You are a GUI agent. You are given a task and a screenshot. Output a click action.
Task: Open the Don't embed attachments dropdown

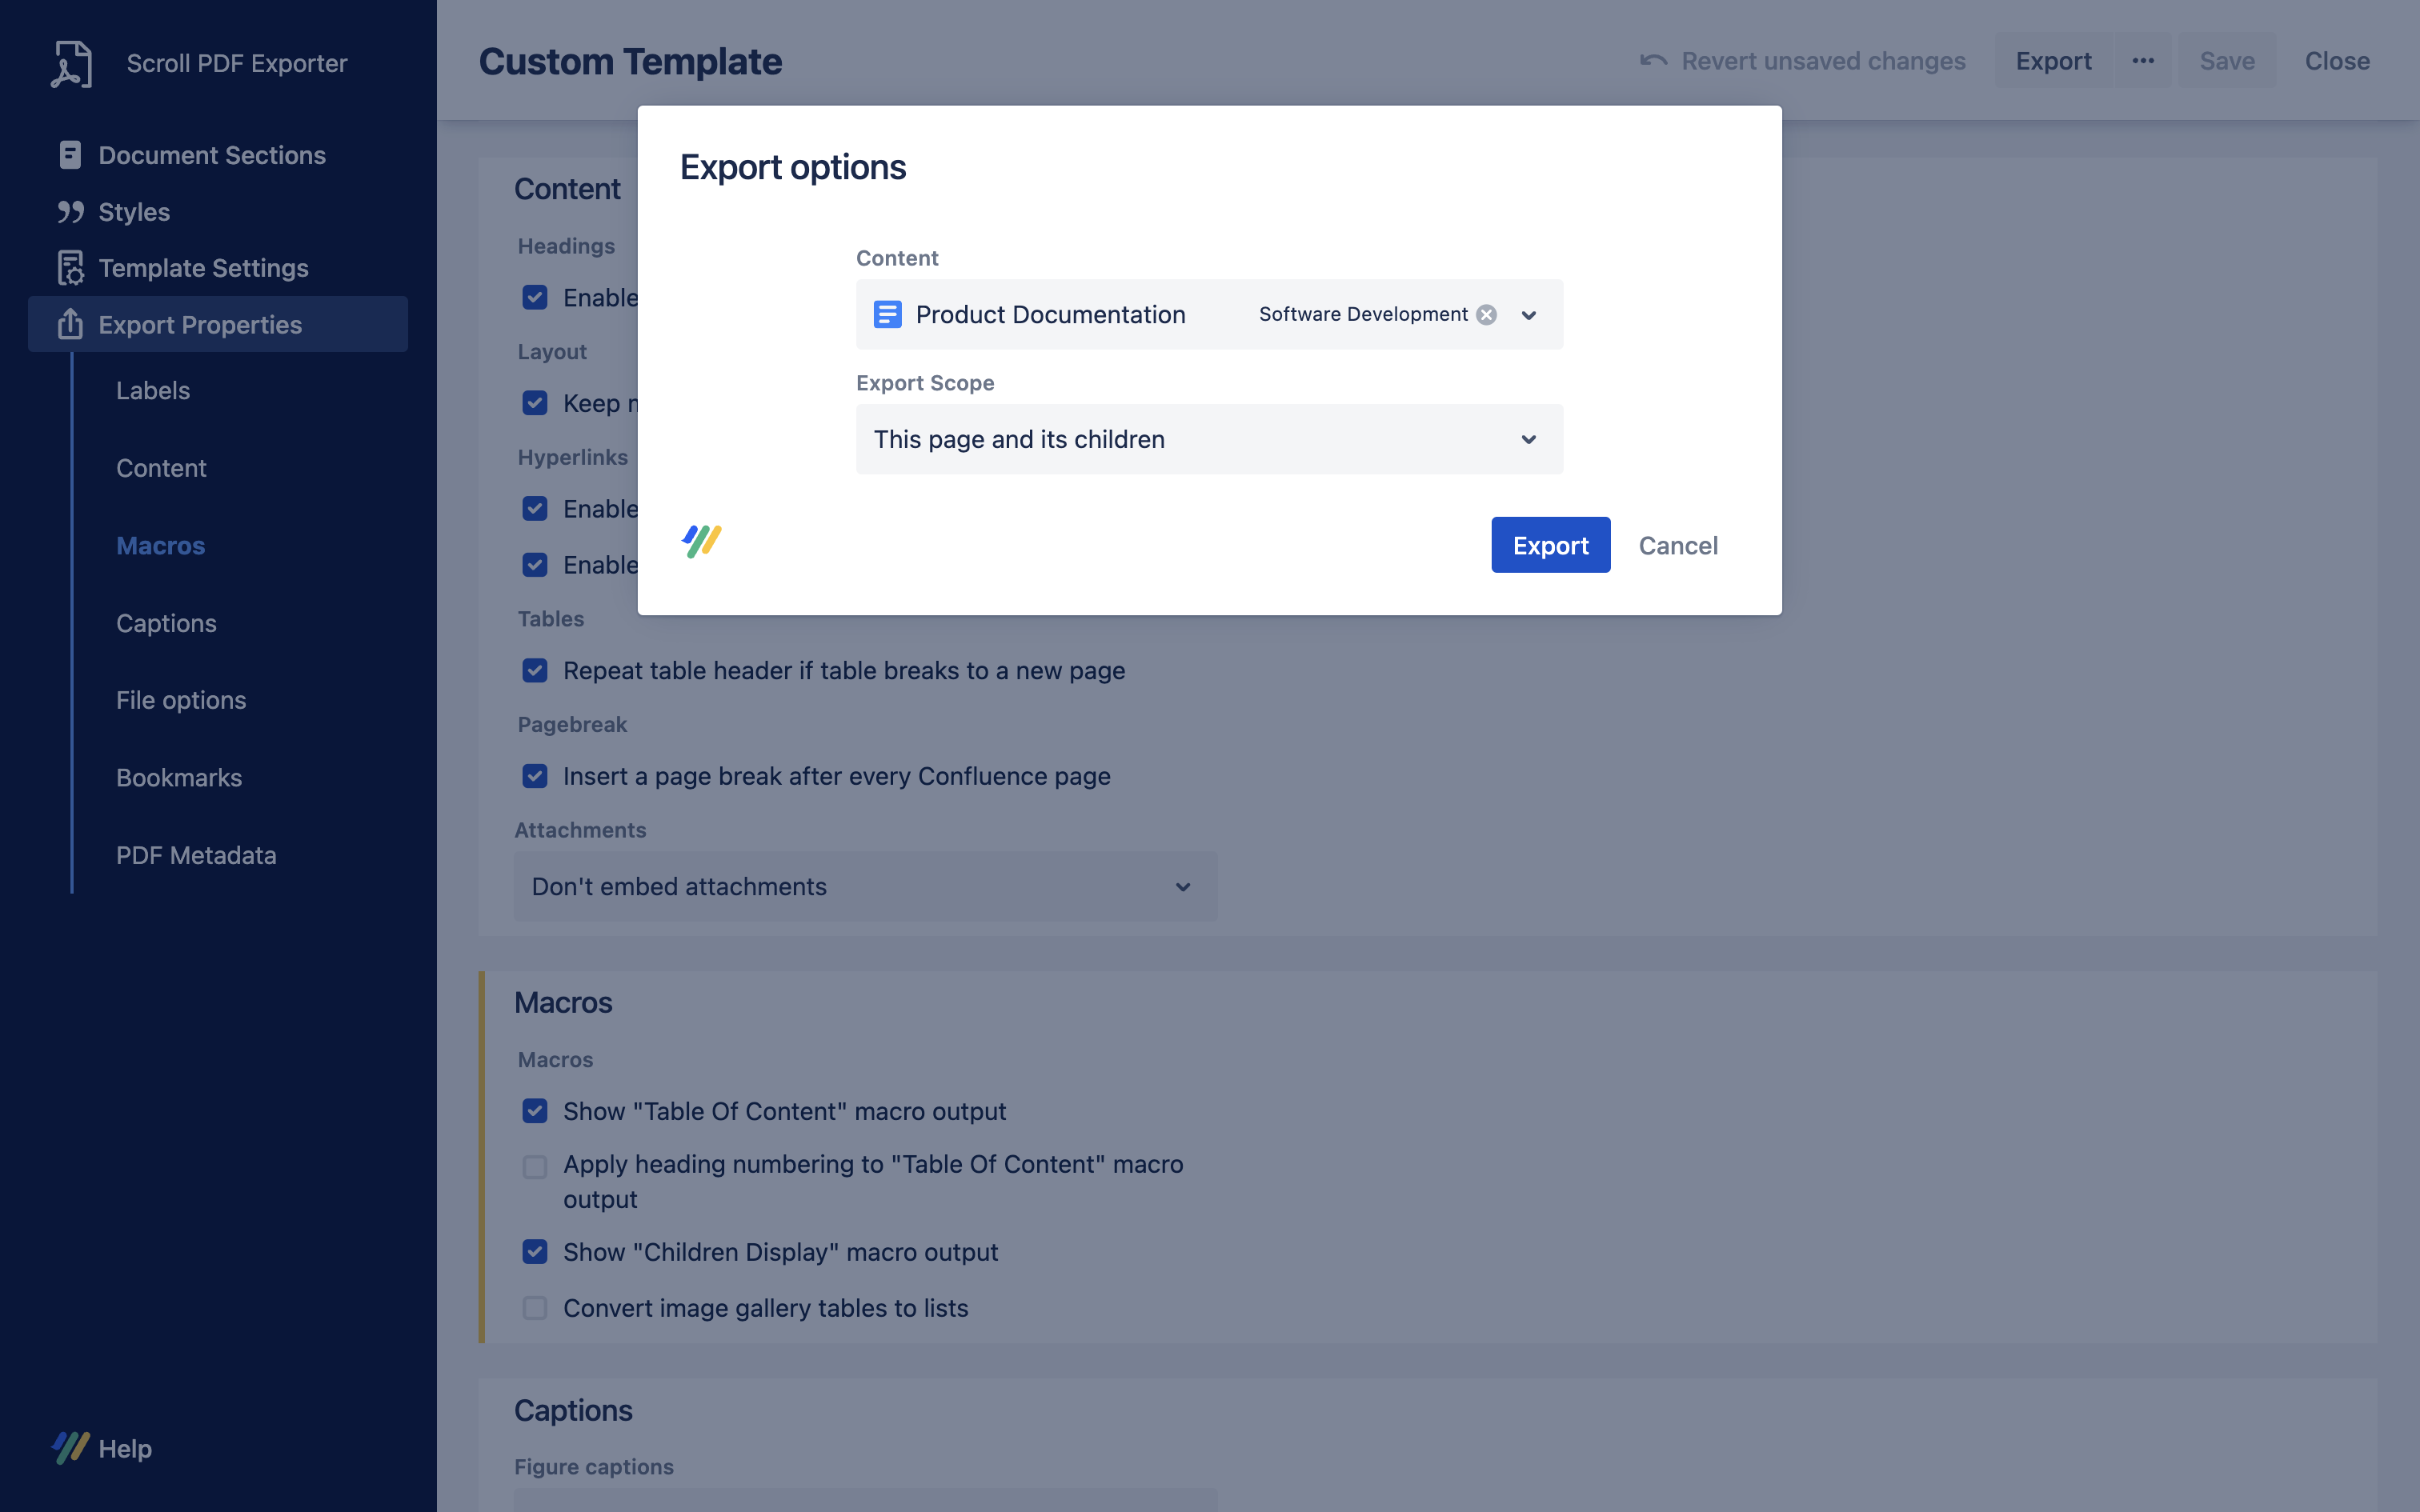click(865, 887)
